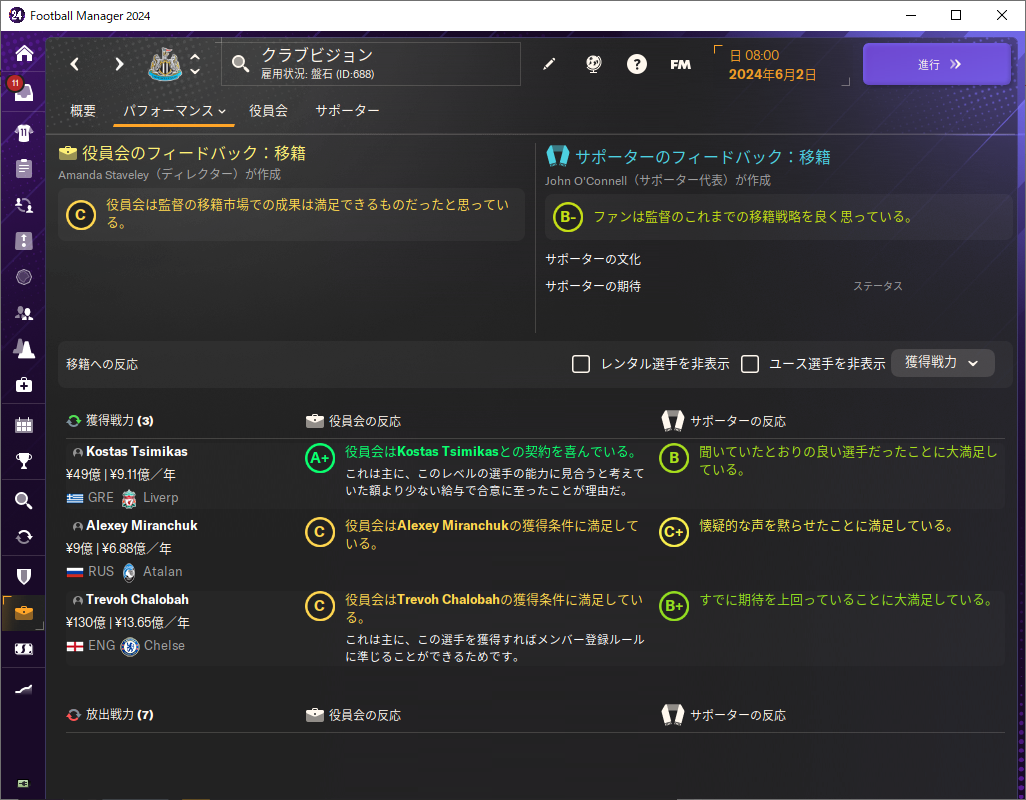Image resolution: width=1026 pixels, height=800 pixels.
Task: Click the B+ supporter rating for Chalobah
Action: tap(674, 606)
